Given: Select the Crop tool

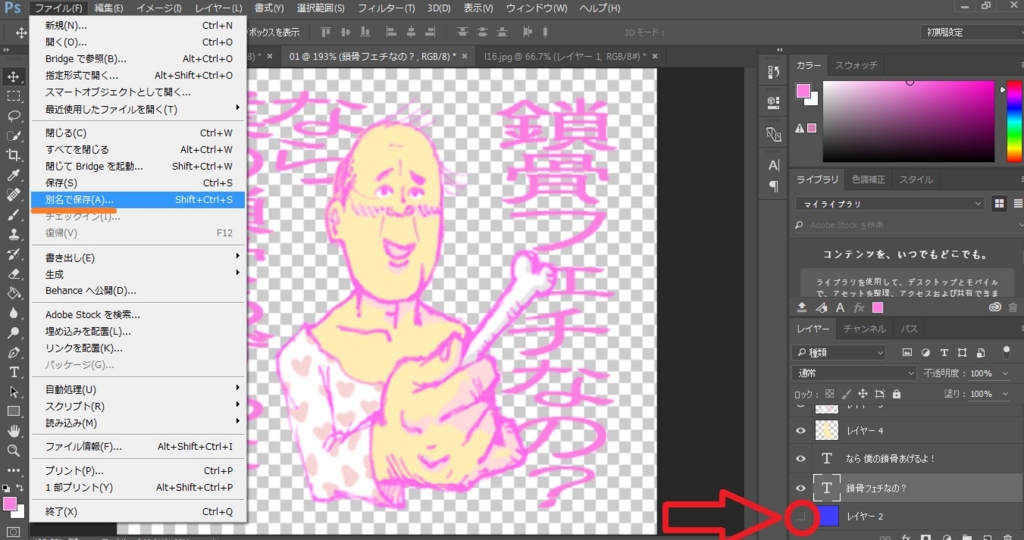Looking at the screenshot, I should coord(13,155).
